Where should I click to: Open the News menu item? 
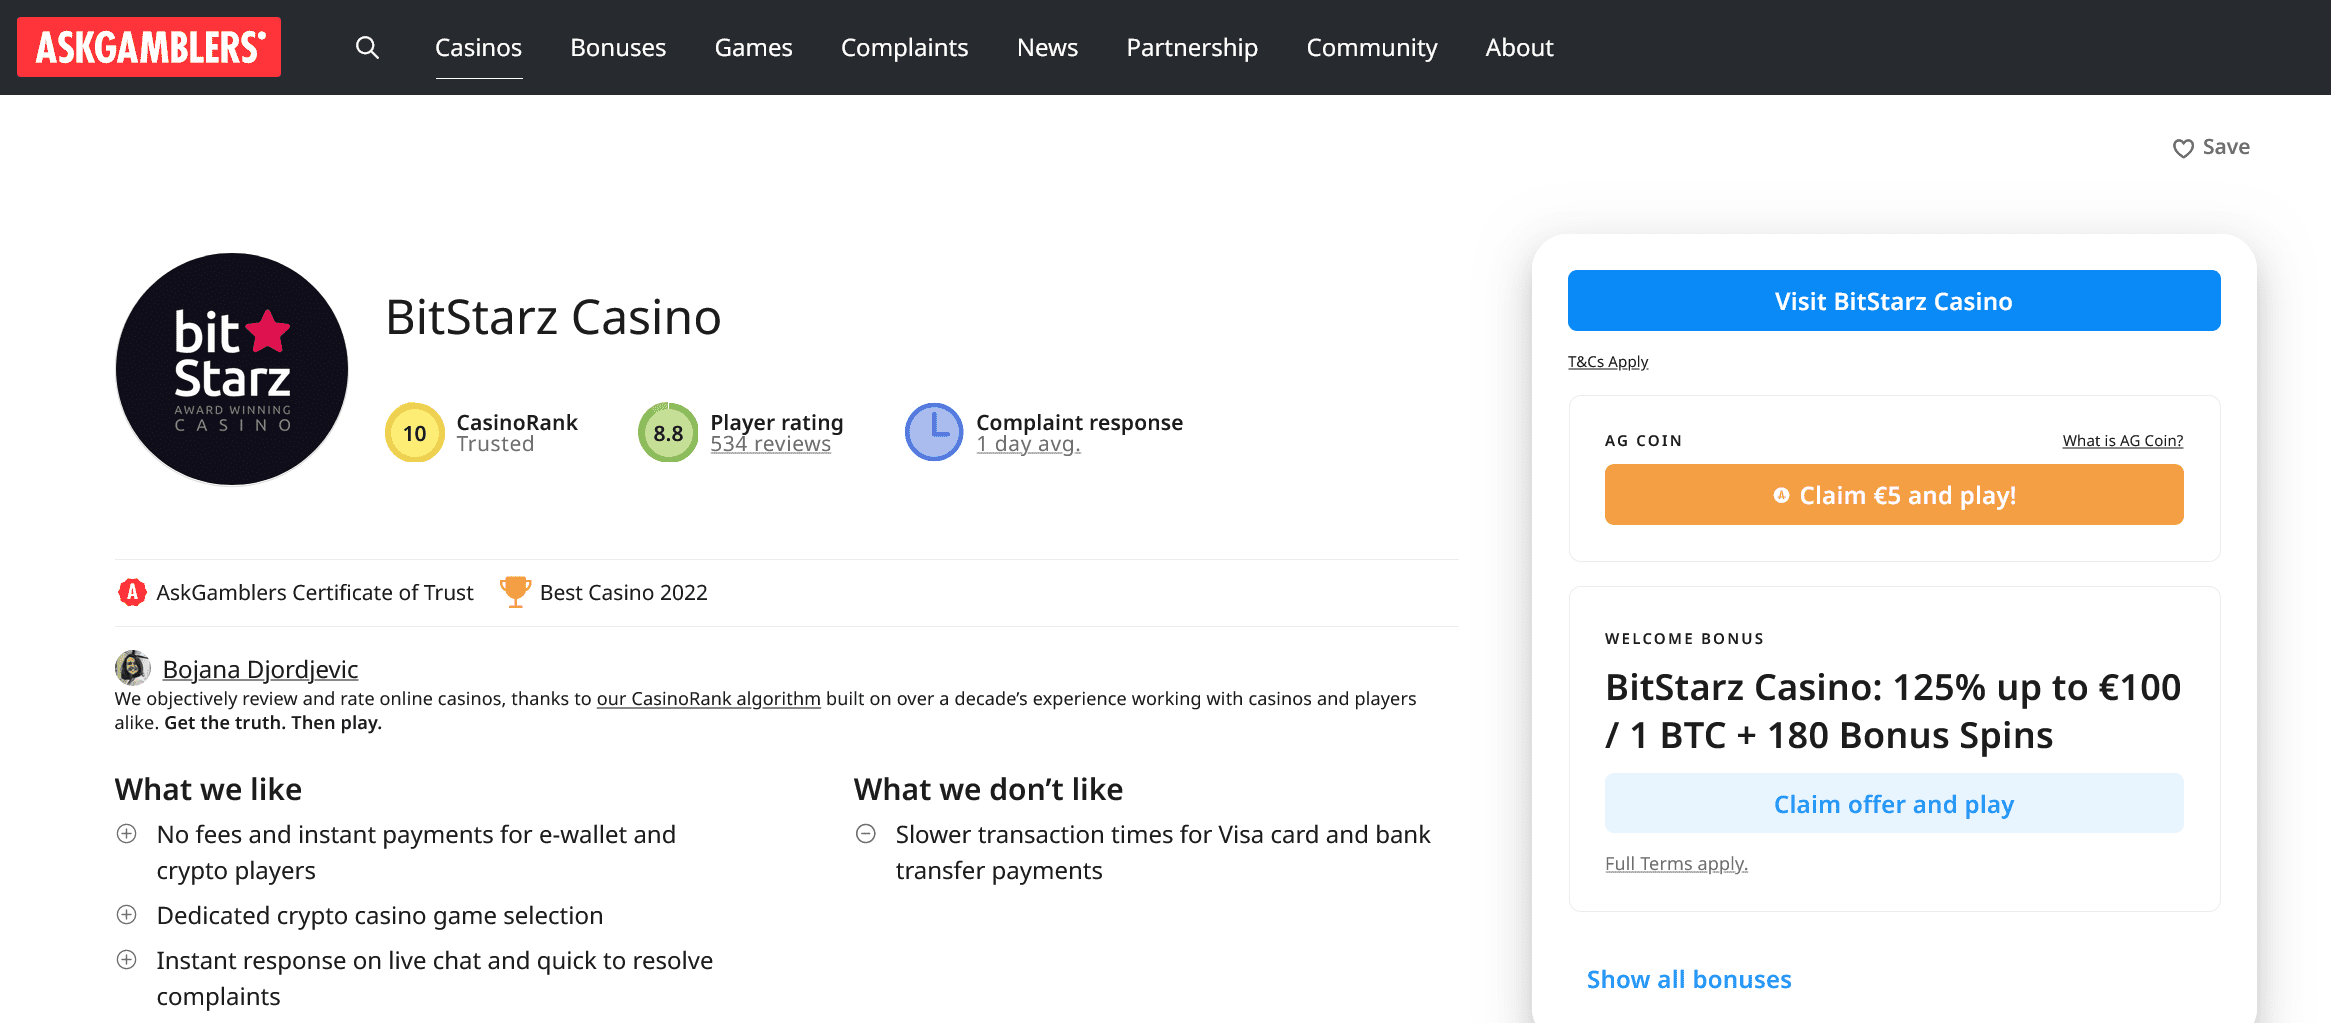point(1047,47)
